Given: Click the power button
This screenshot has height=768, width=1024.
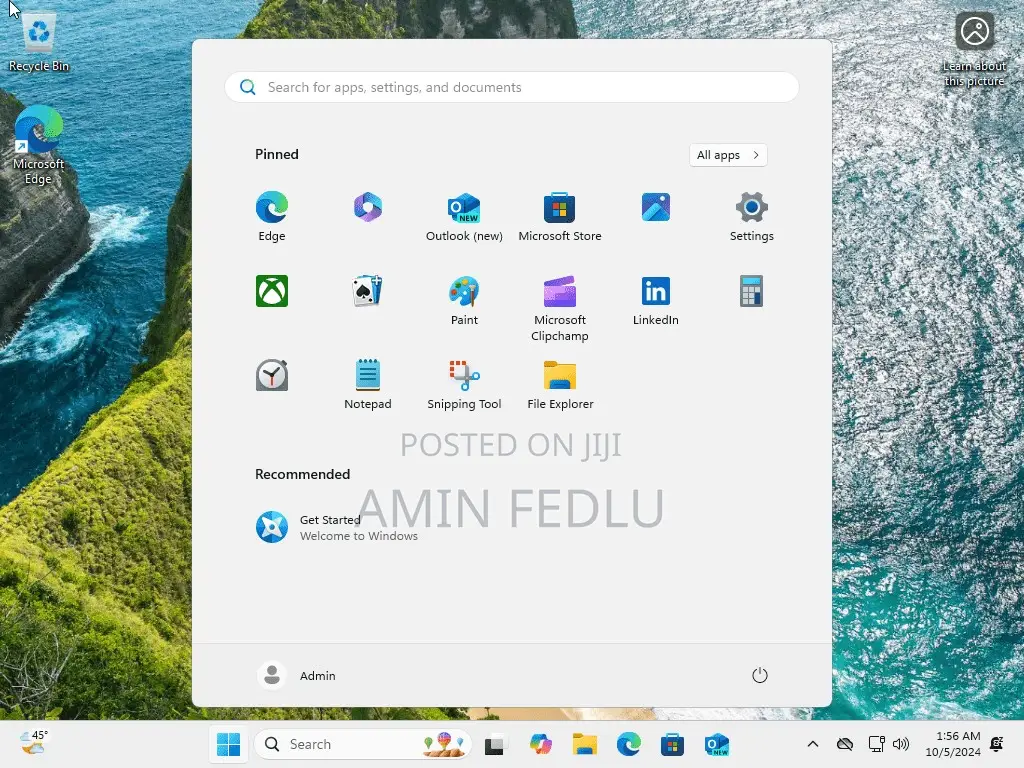Looking at the screenshot, I should 759,675.
